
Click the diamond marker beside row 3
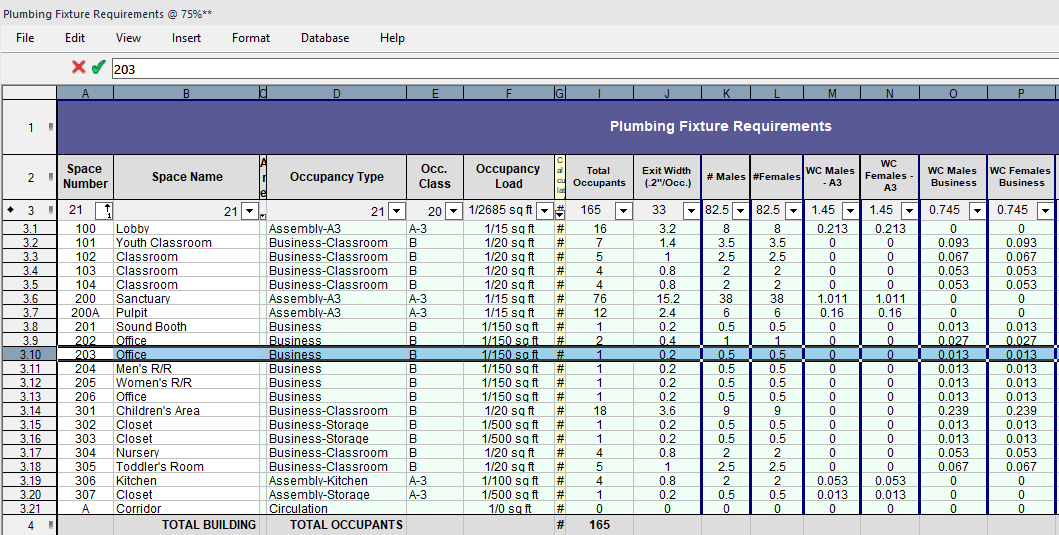pyautogui.click(x=11, y=211)
